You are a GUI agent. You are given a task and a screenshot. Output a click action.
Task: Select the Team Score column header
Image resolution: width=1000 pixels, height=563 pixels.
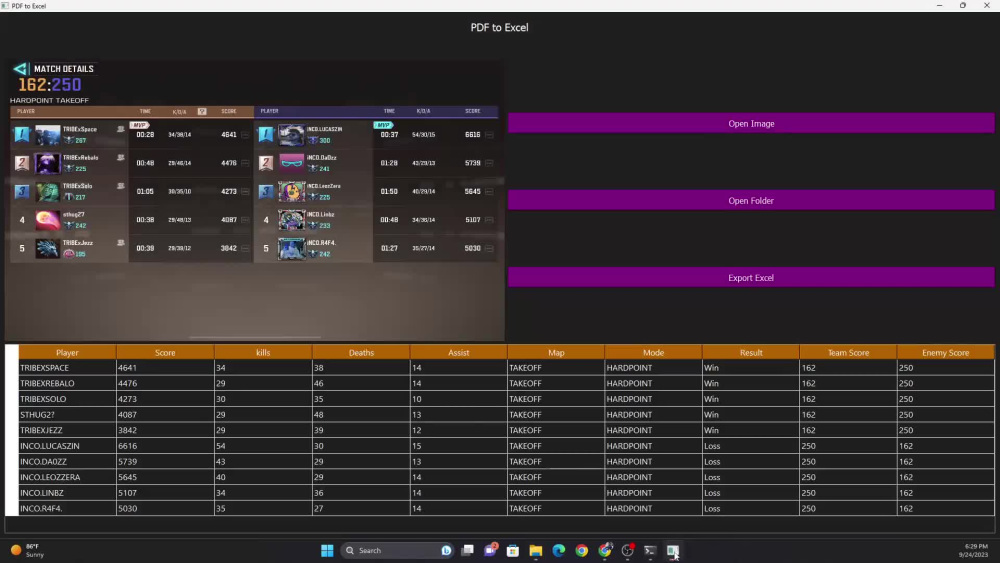(x=848, y=352)
